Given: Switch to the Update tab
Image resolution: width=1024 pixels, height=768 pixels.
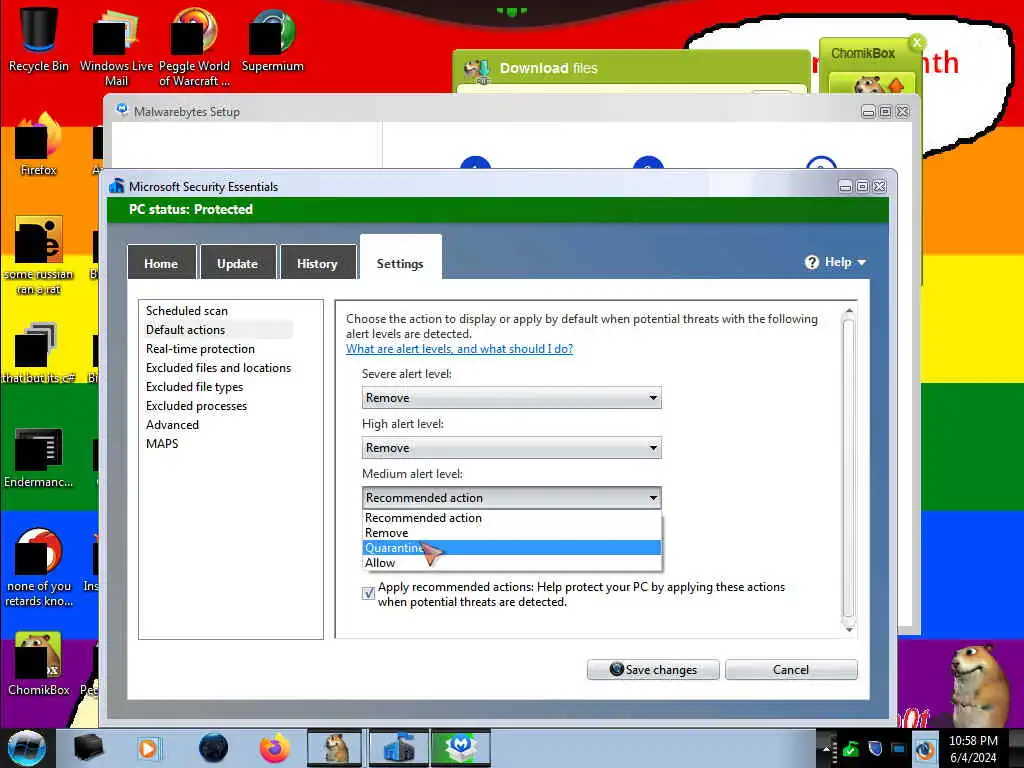Looking at the screenshot, I should tap(238, 263).
